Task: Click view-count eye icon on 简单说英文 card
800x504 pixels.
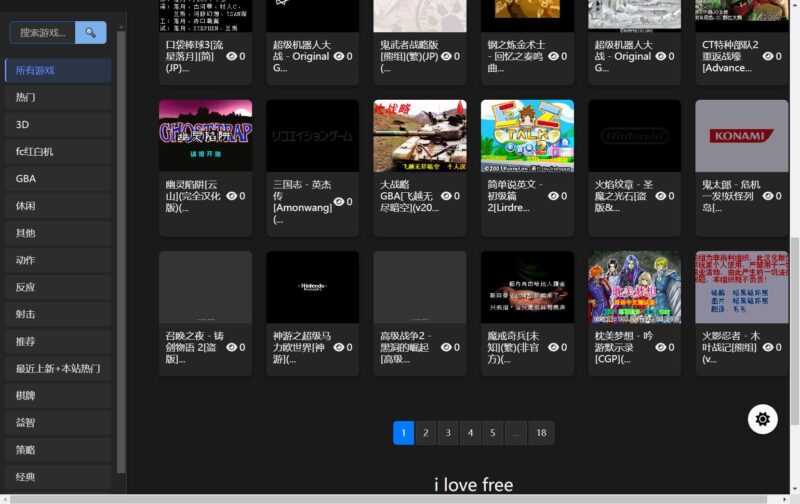Action: click(553, 196)
